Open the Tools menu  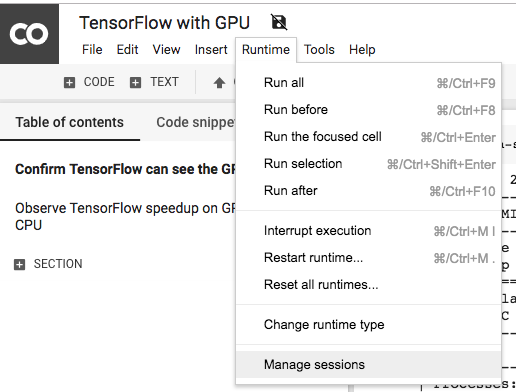tap(319, 50)
